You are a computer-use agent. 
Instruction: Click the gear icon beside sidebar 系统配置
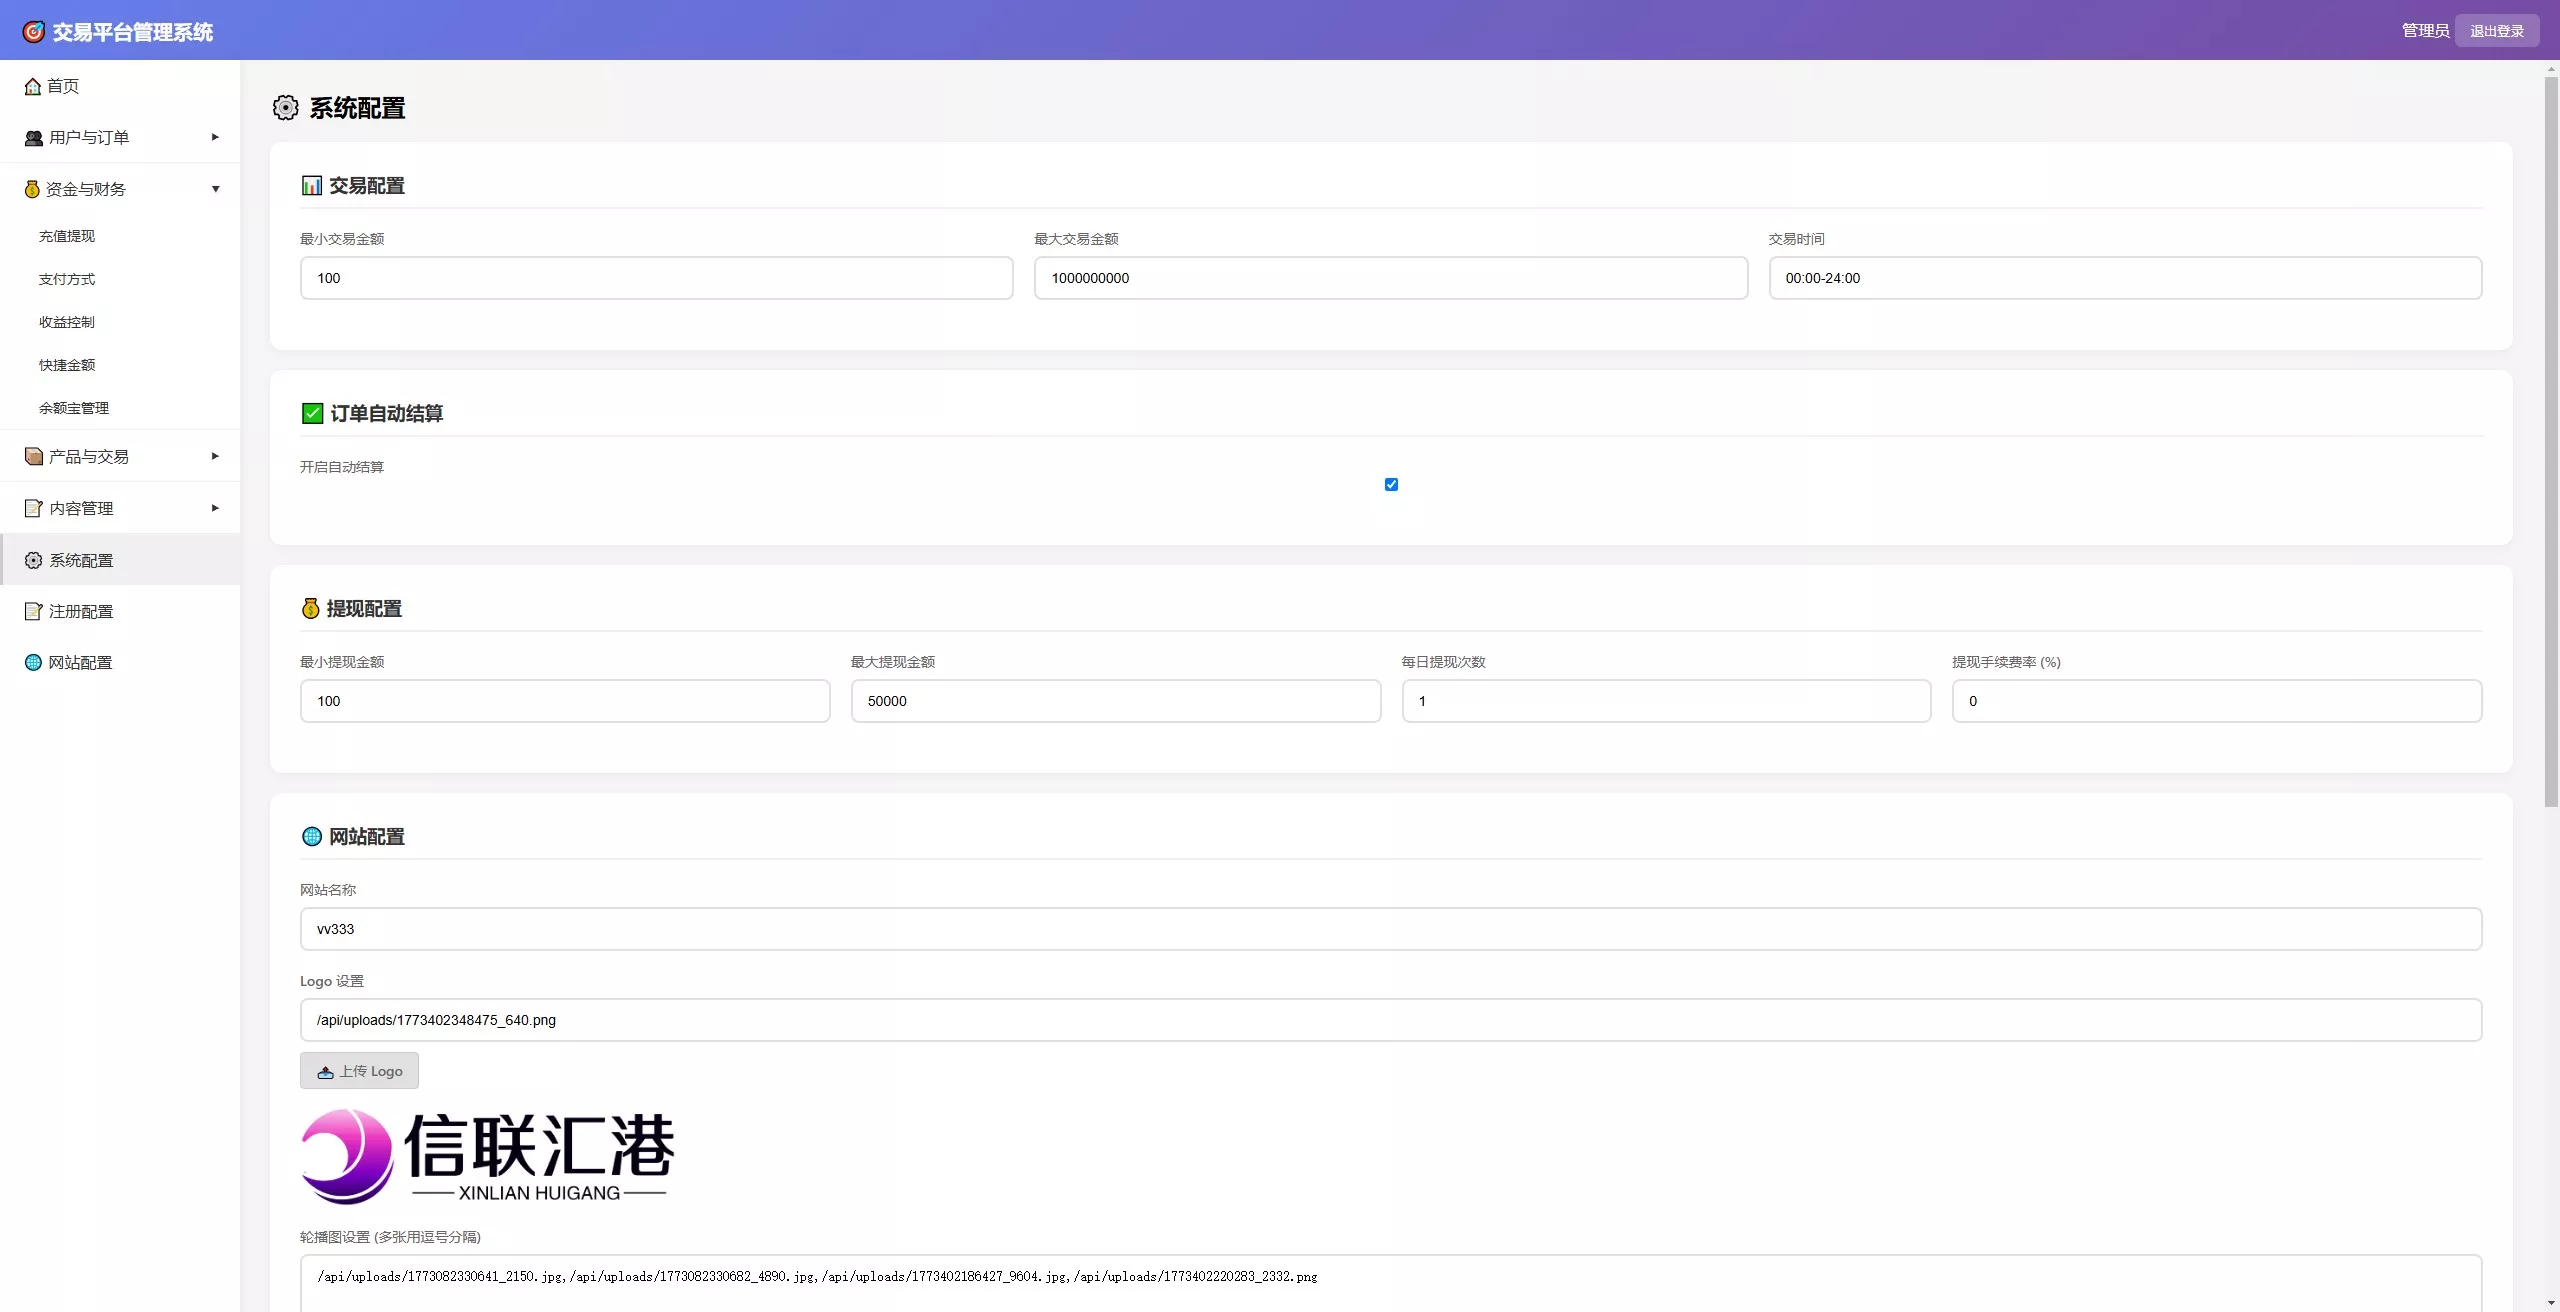click(x=34, y=561)
